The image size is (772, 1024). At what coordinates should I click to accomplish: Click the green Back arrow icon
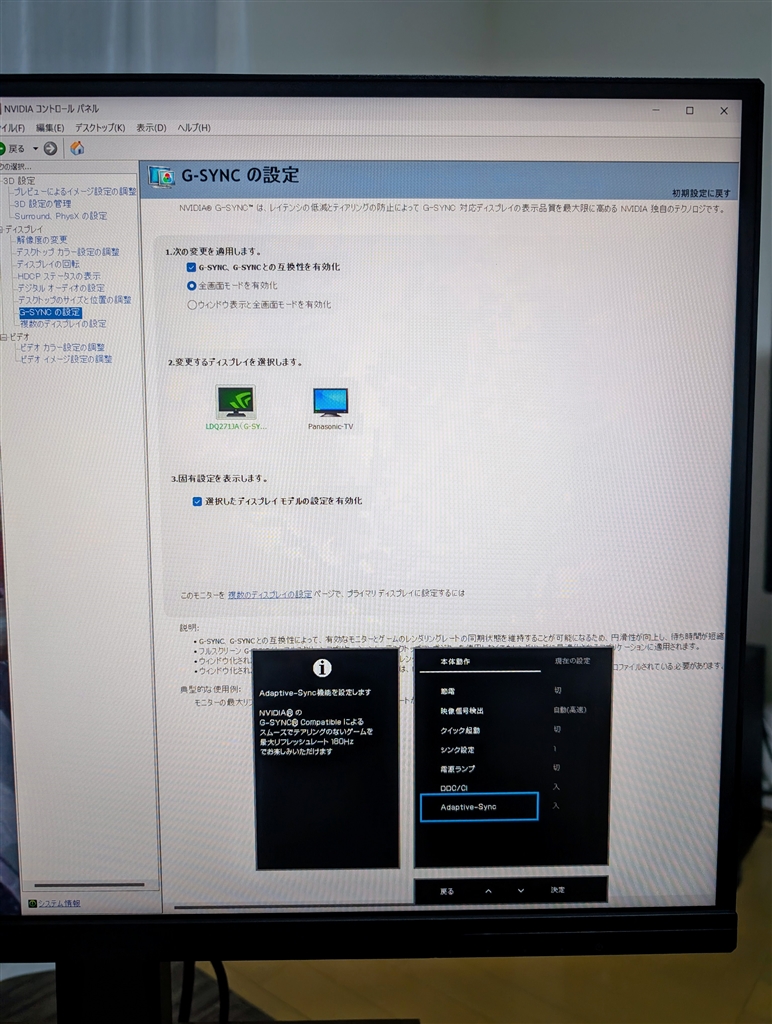(x=2, y=149)
